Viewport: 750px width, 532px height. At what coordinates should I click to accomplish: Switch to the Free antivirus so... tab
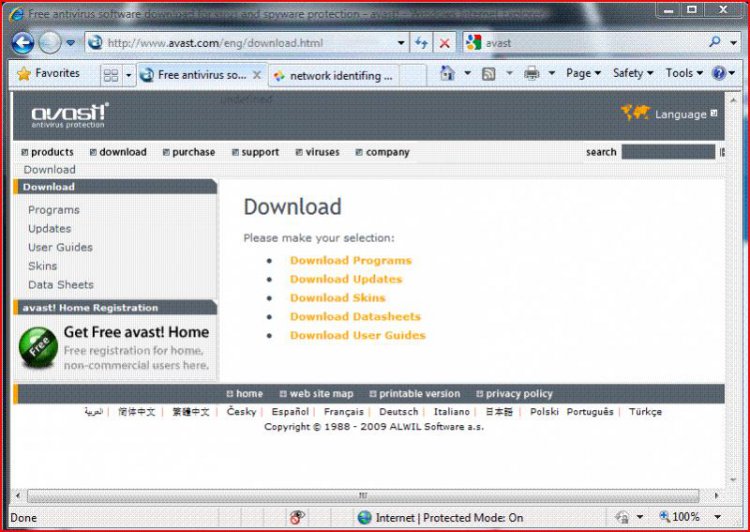pos(201,75)
